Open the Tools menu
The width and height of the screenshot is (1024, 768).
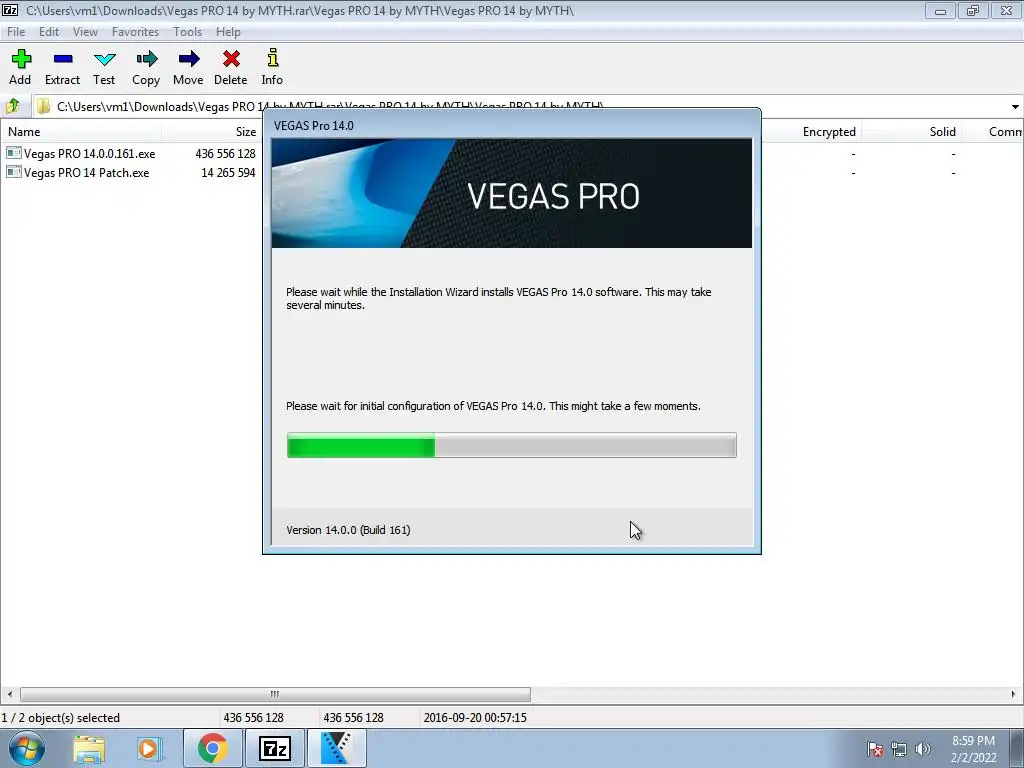(x=187, y=31)
